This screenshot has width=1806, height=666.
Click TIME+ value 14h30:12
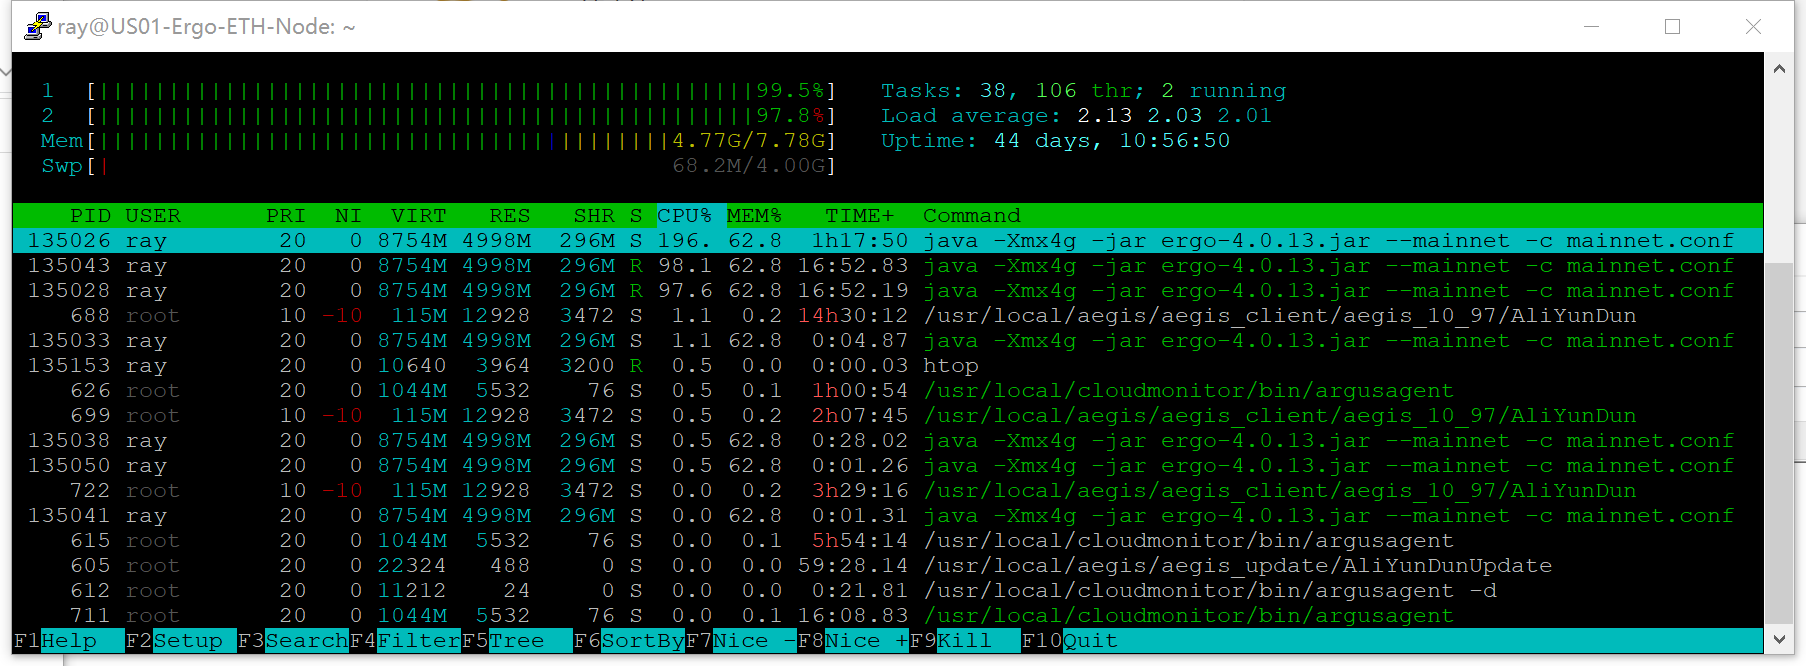(853, 316)
